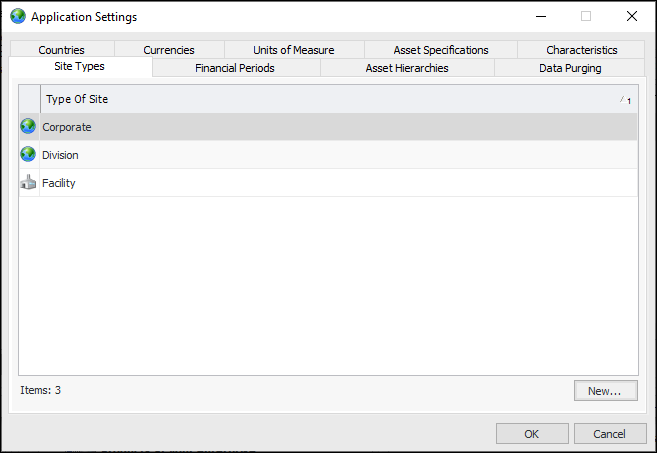Open the Asset Hierarchies tab
This screenshot has height=453, width=657.
[407, 68]
